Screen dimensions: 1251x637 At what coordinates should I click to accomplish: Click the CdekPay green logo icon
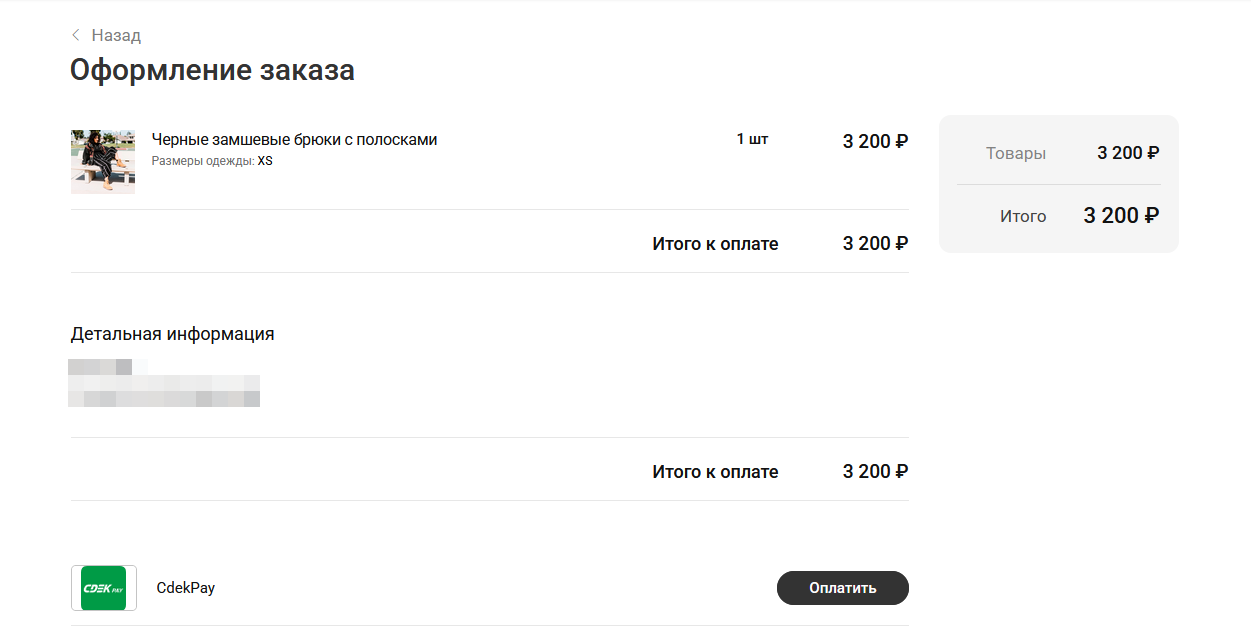pos(103,588)
